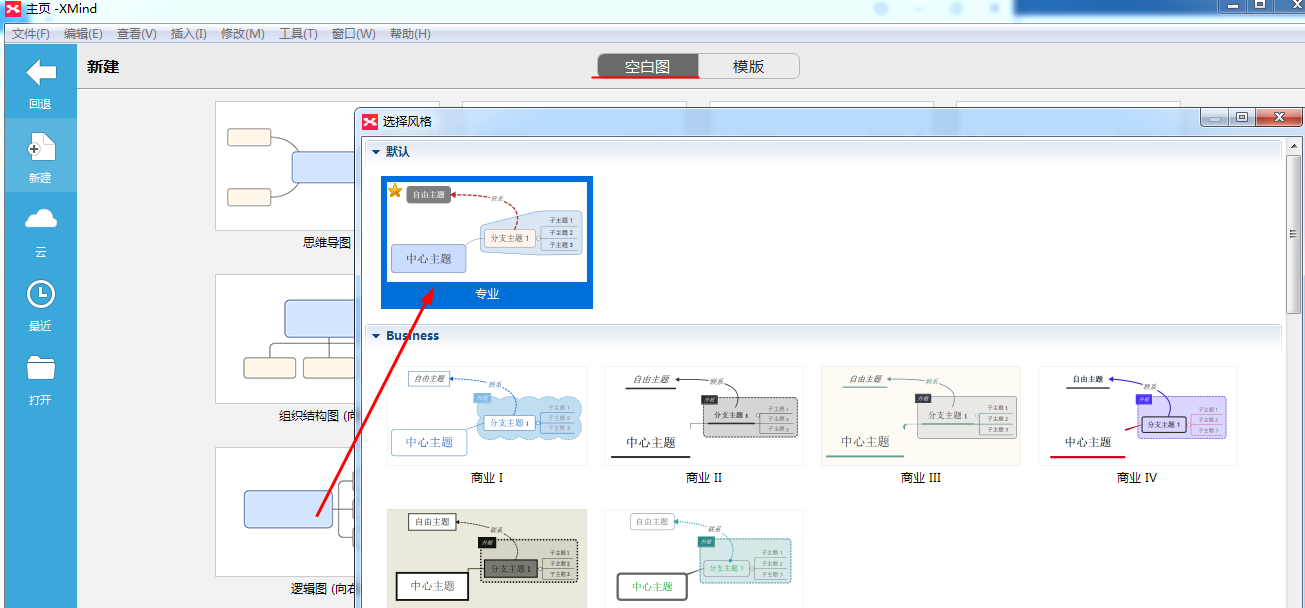1305x608 pixels.
Task: Open the 云 cloud sidebar icon
Action: click(x=40, y=219)
